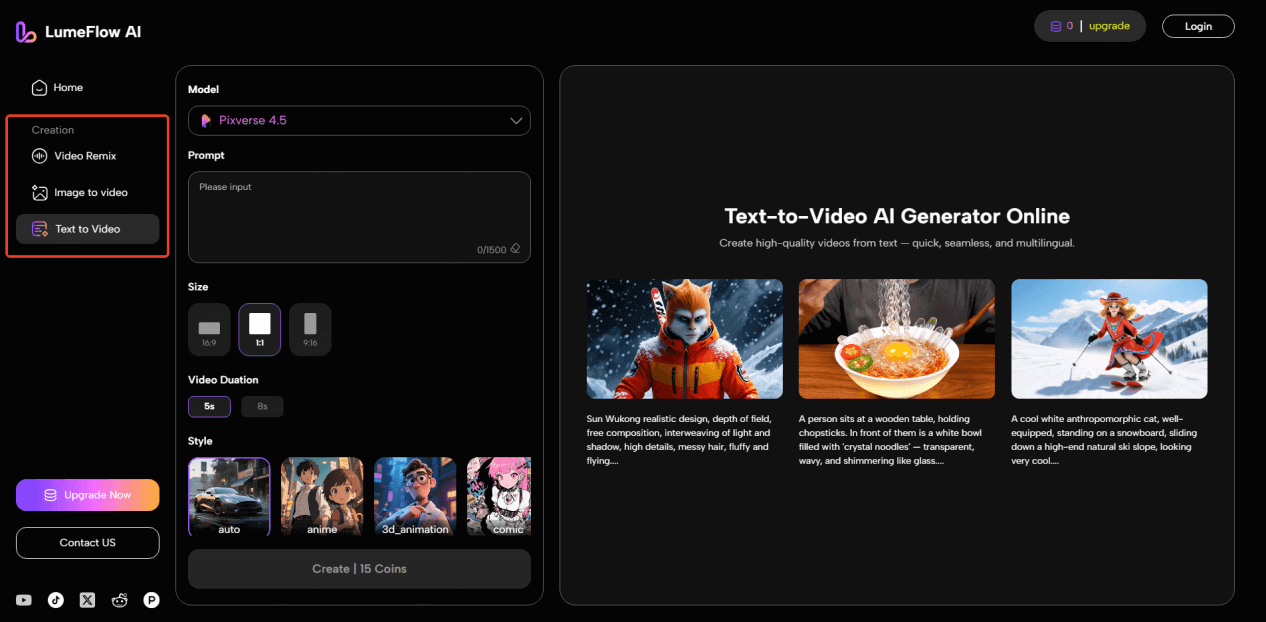Select the 9:16 portrait size option
The image size is (1266, 622).
click(x=310, y=330)
